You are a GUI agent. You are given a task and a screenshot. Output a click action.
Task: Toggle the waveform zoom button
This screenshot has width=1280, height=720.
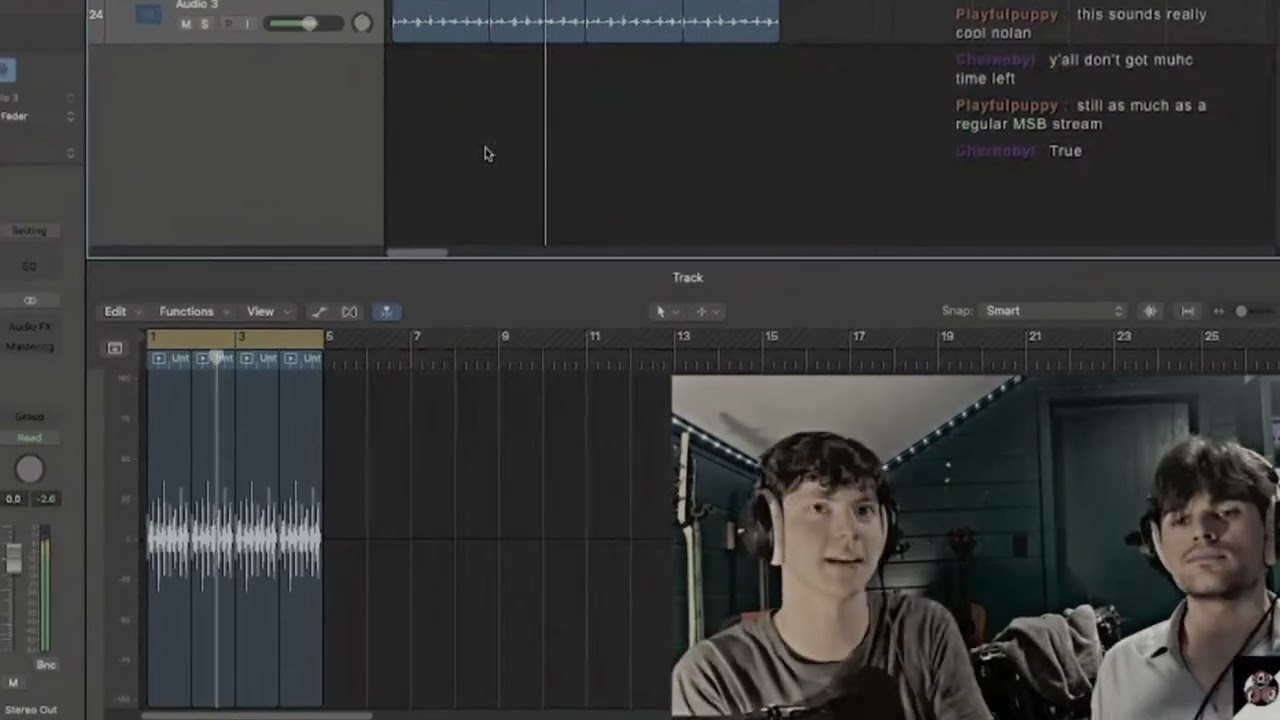coord(1150,311)
